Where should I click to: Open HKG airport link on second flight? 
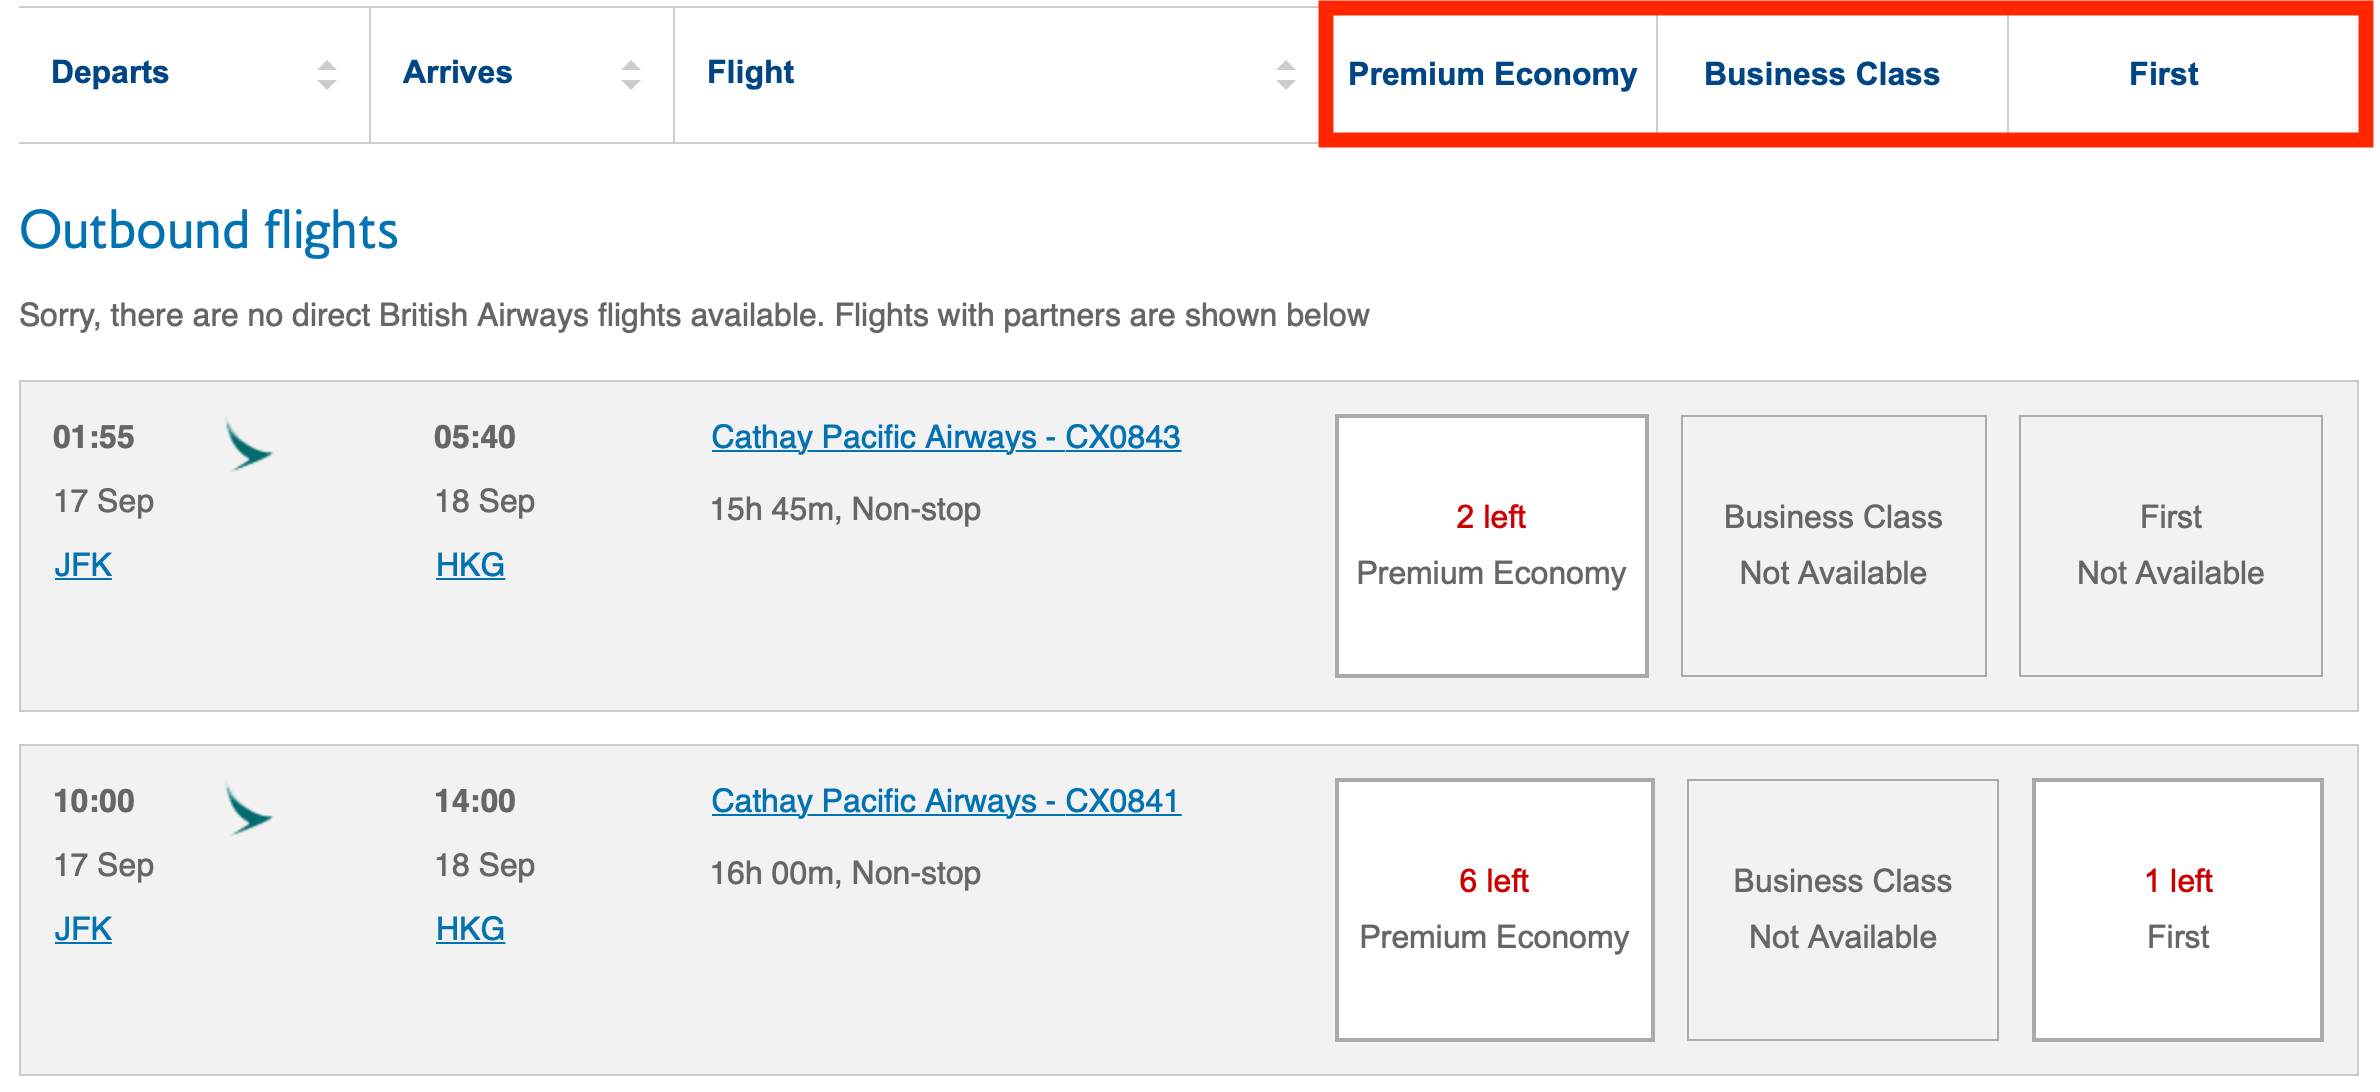point(470,929)
